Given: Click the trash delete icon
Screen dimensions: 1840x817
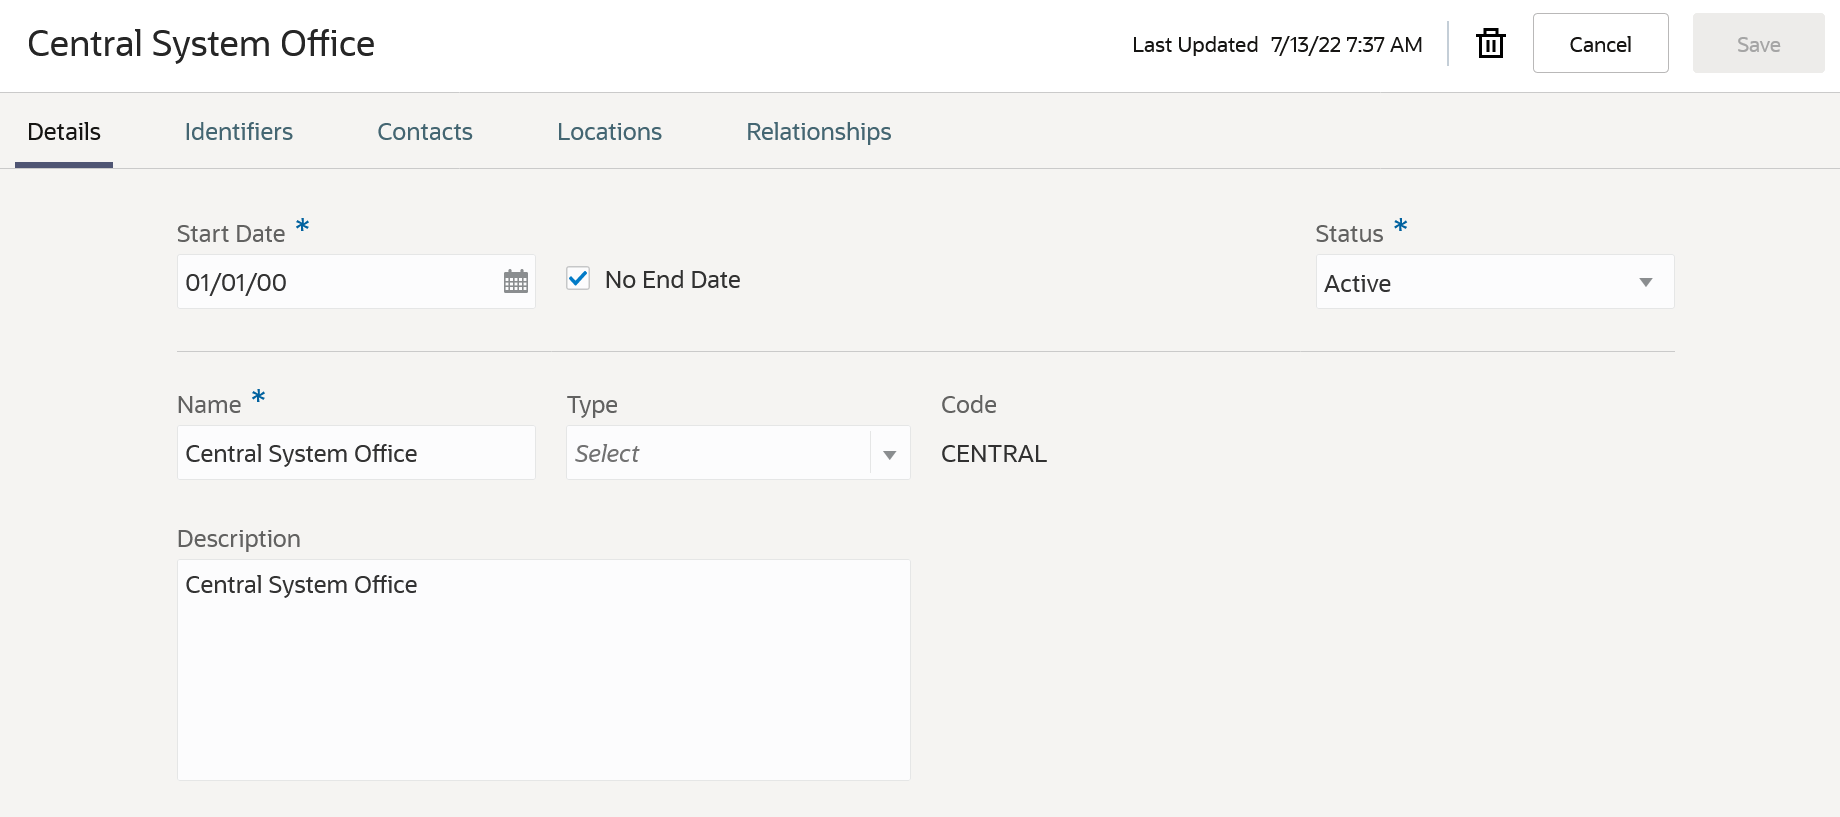Looking at the screenshot, I should coord(1490,44).
